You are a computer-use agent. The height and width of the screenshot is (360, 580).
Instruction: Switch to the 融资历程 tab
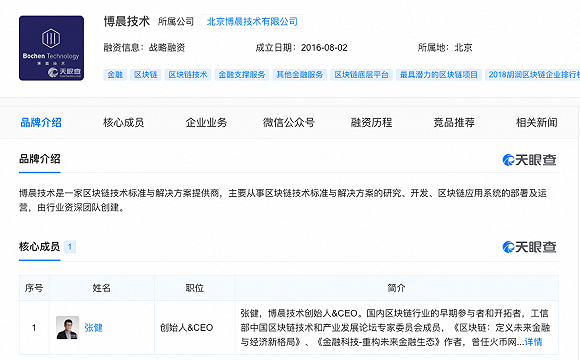[x=371, y=122]
